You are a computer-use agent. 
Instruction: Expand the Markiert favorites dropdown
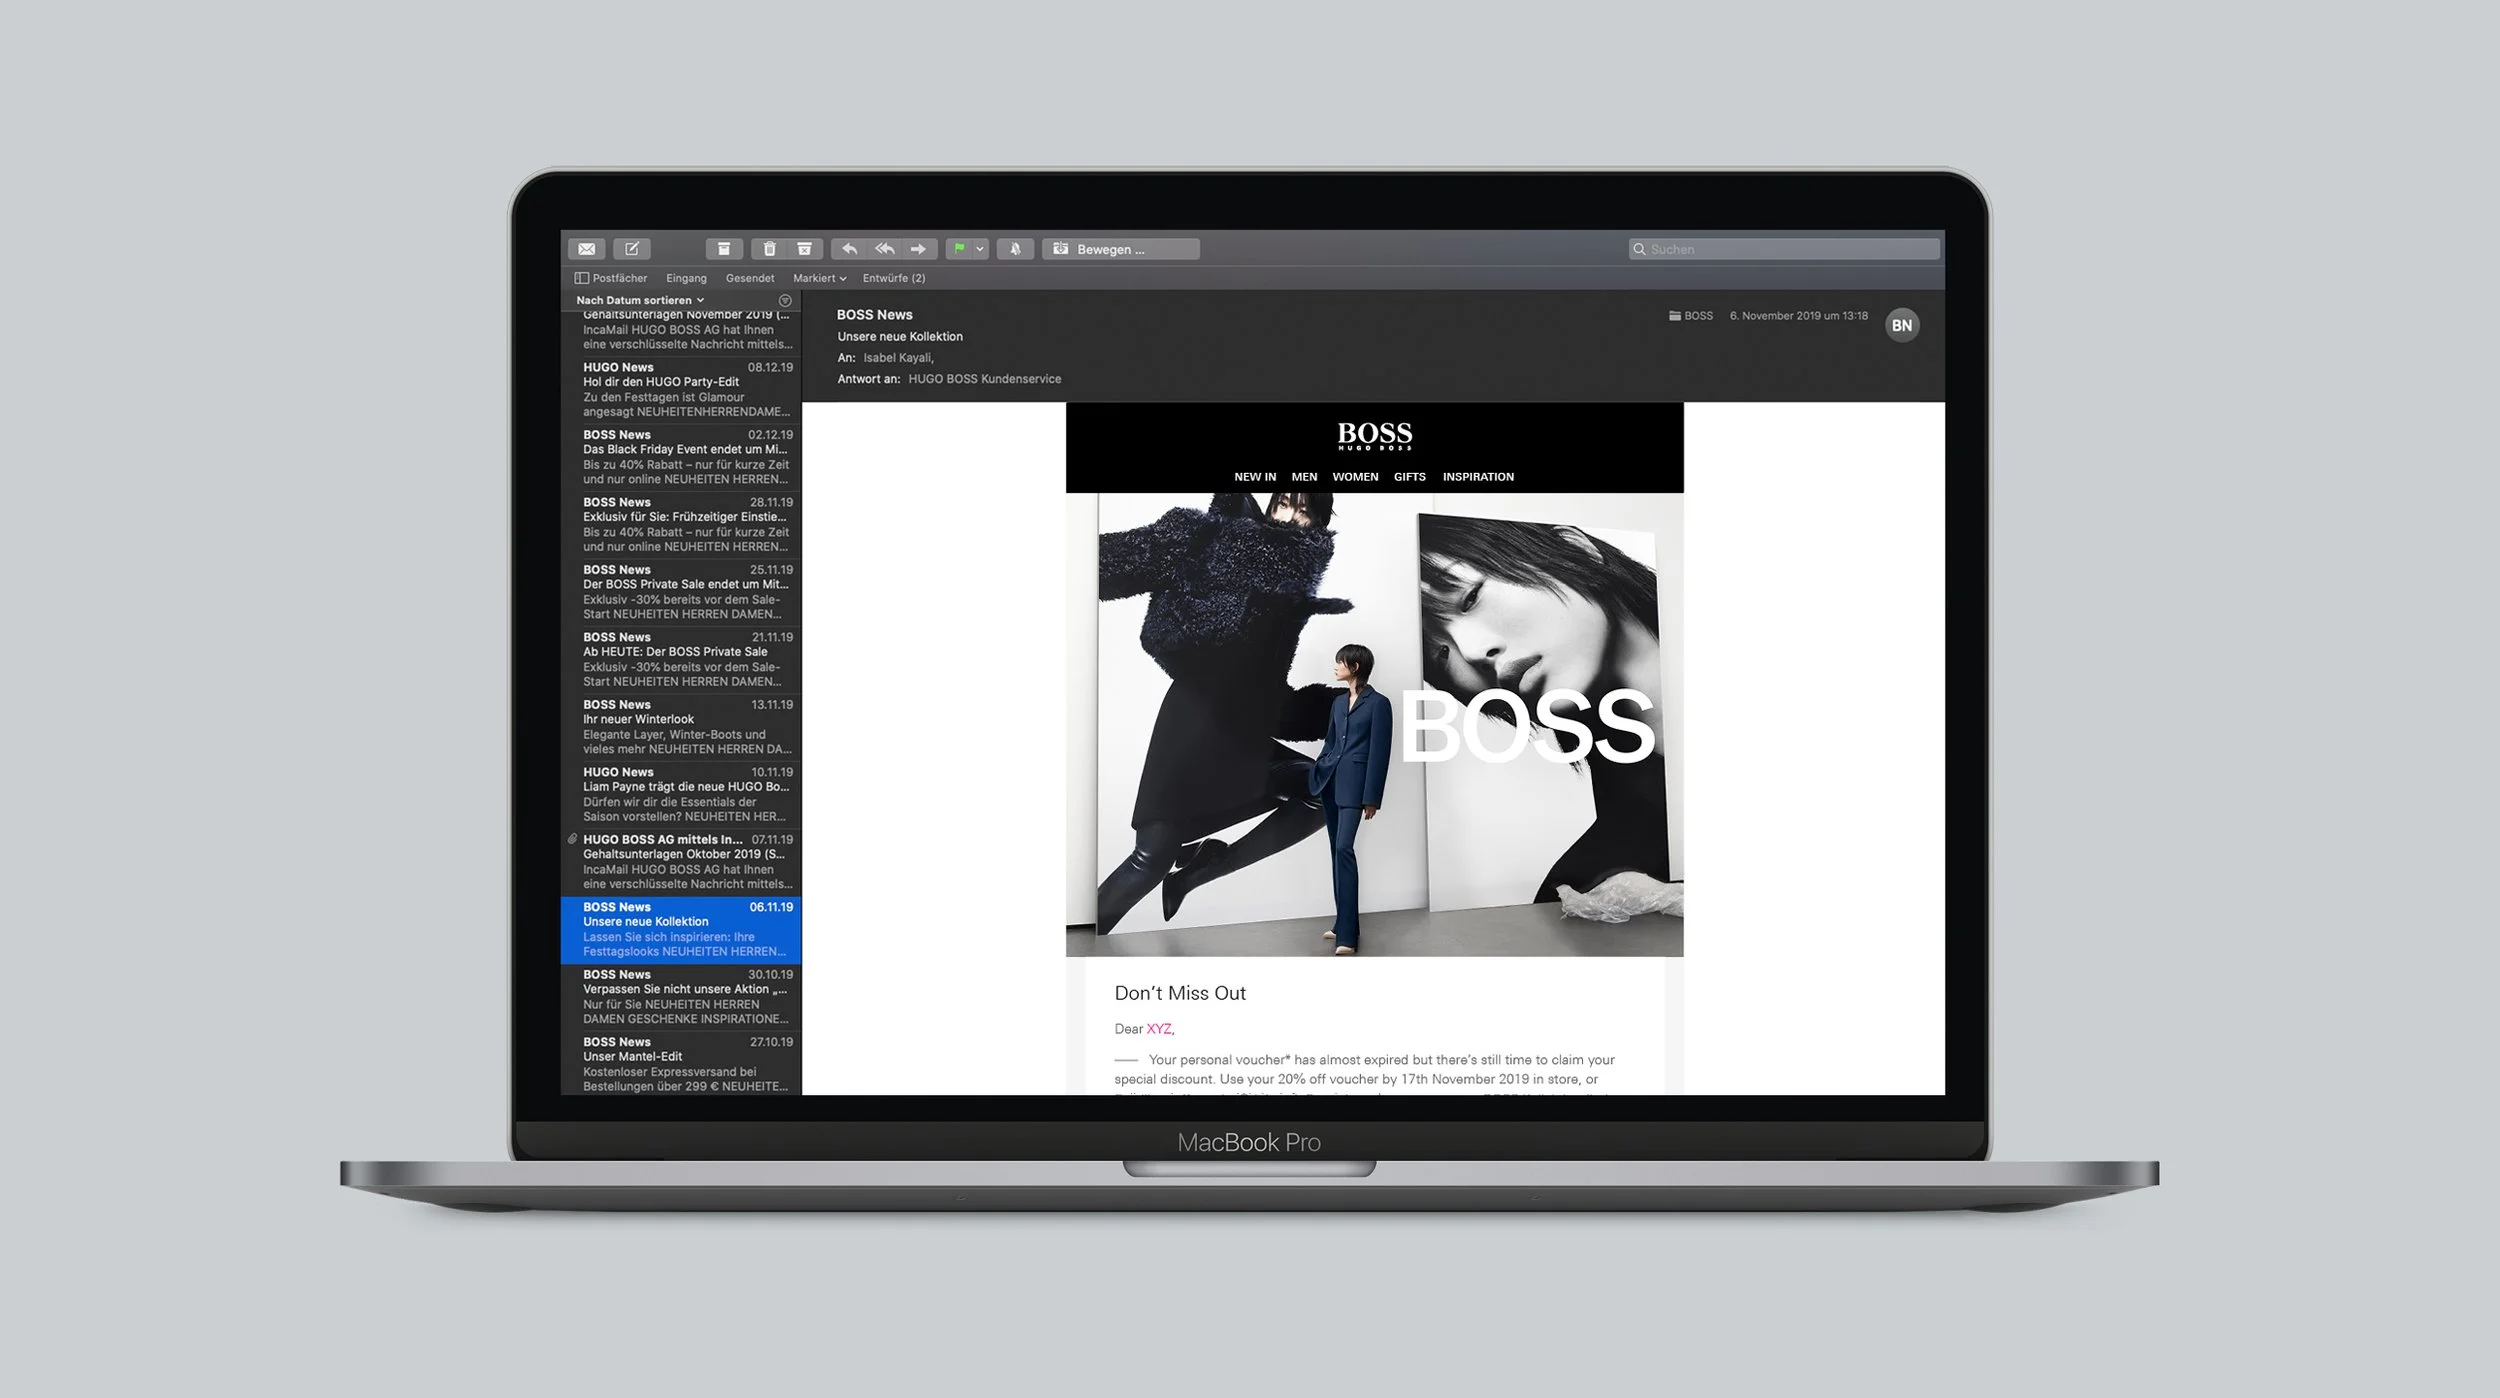point(820,278)
